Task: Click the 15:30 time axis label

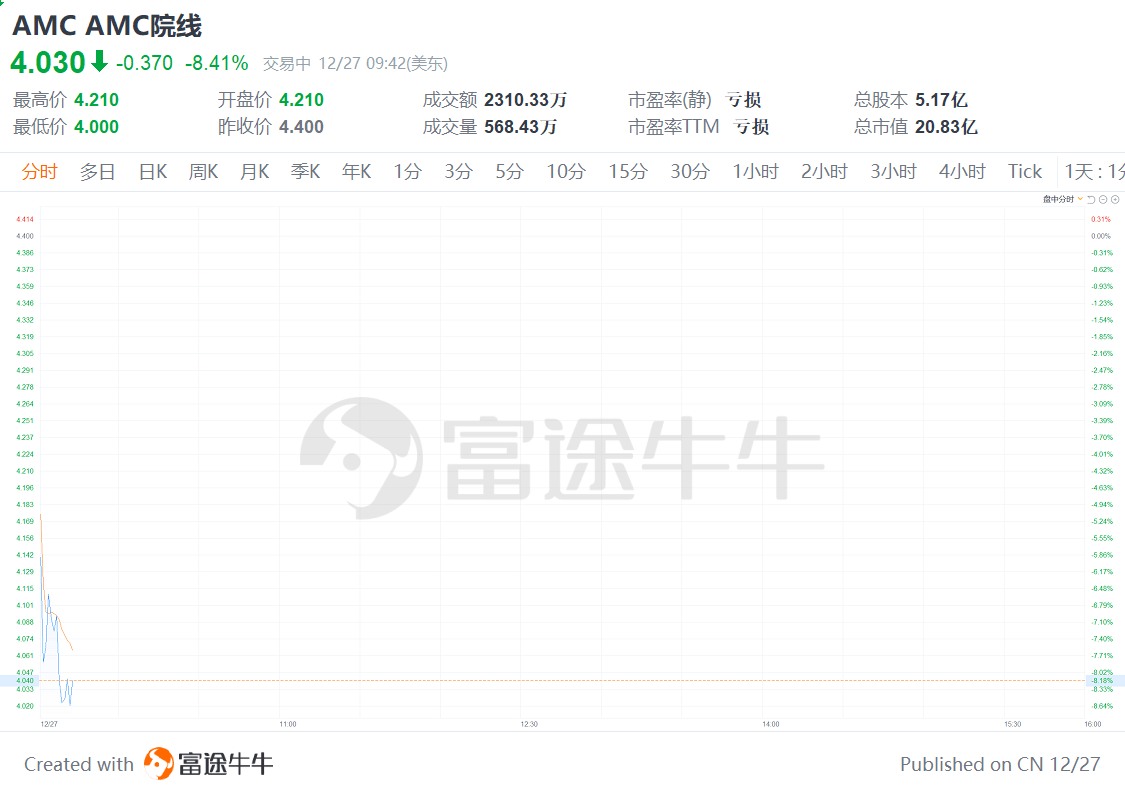Action: [1012, 724]
